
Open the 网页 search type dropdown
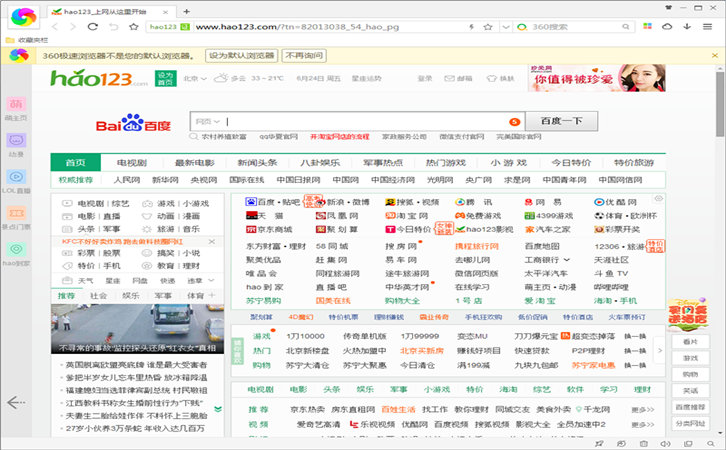coord(206,121)
